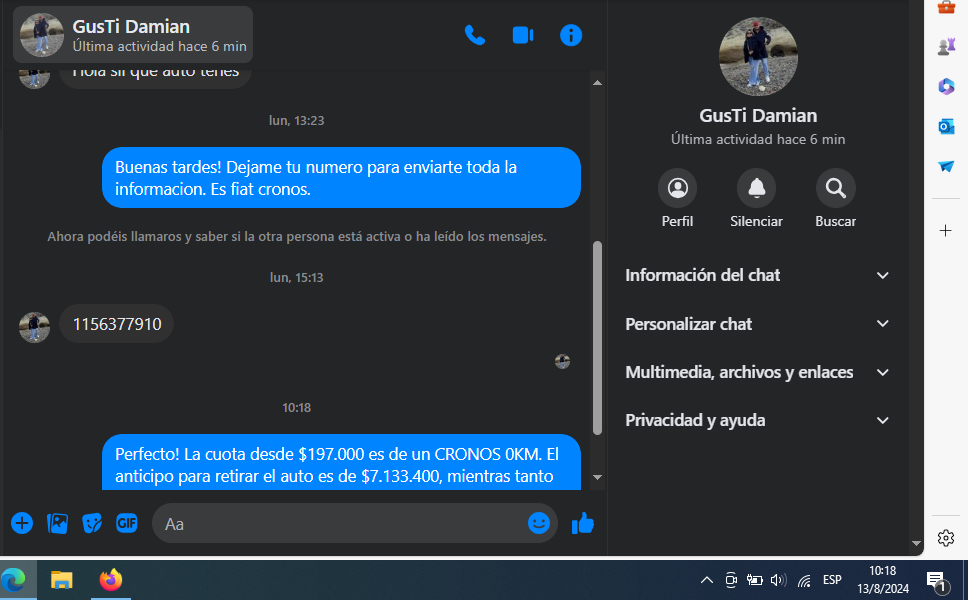
Task: Open the Edge sidebar toolbox icon
Action: click(946, 7)
